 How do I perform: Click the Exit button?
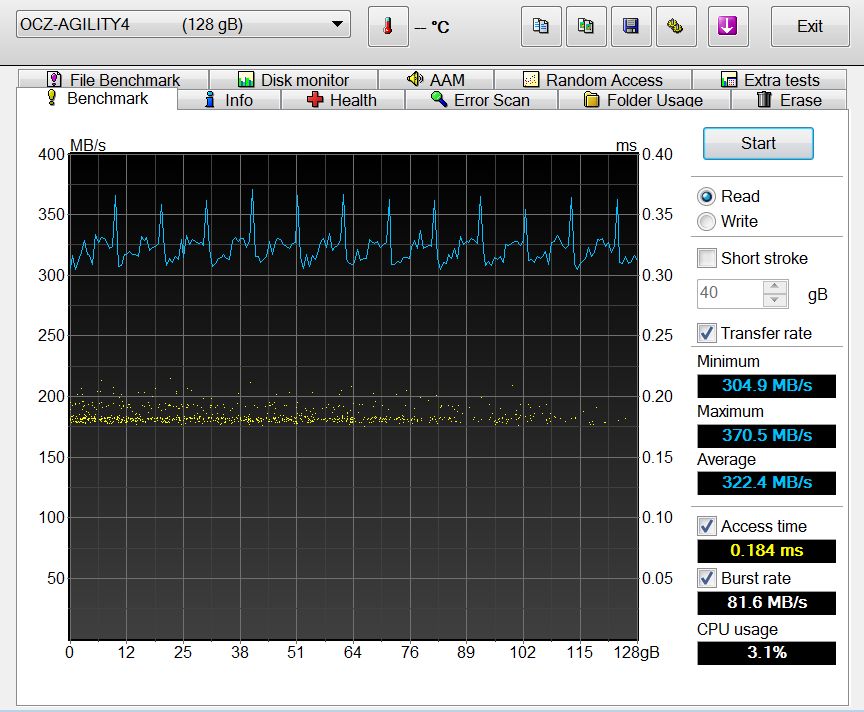click(x=810, y=27)
